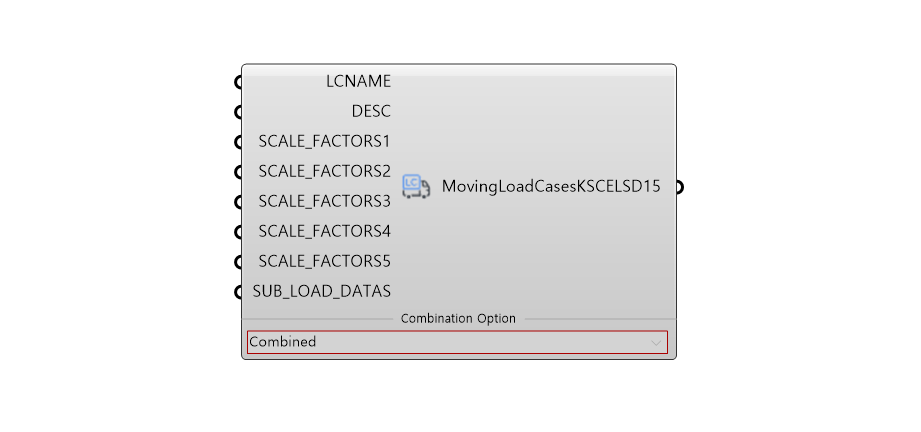Image resolution: width=921 pixels, height=432 pixels.
Task: Click the SCALE_FACTORS3 input connector circle
Action: 238,202
